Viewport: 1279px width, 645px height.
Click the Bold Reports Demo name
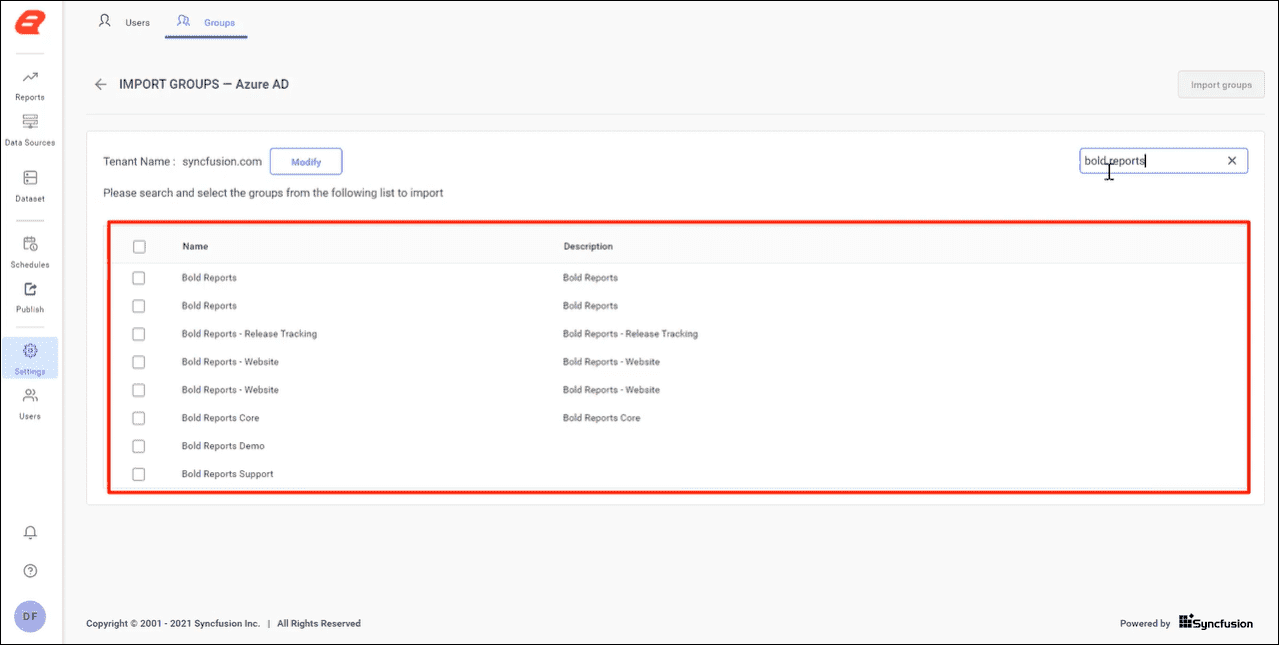(223, 446)
